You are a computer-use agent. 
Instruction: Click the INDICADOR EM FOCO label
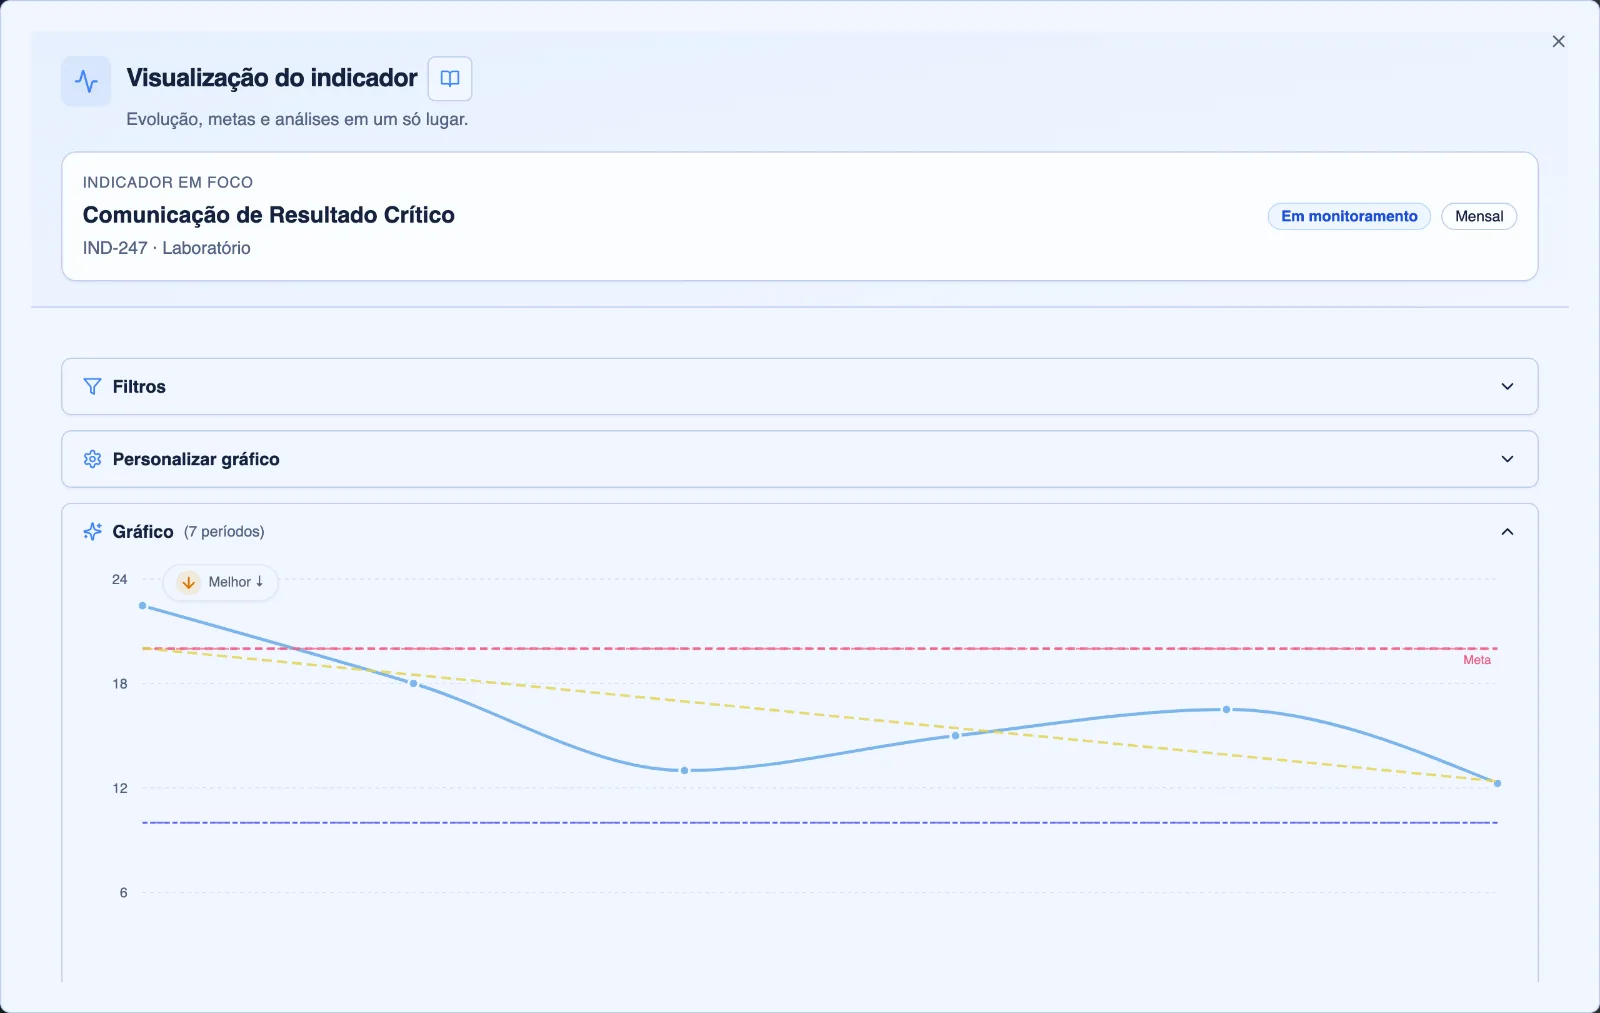pyautogui.click(x=168, y=182)
